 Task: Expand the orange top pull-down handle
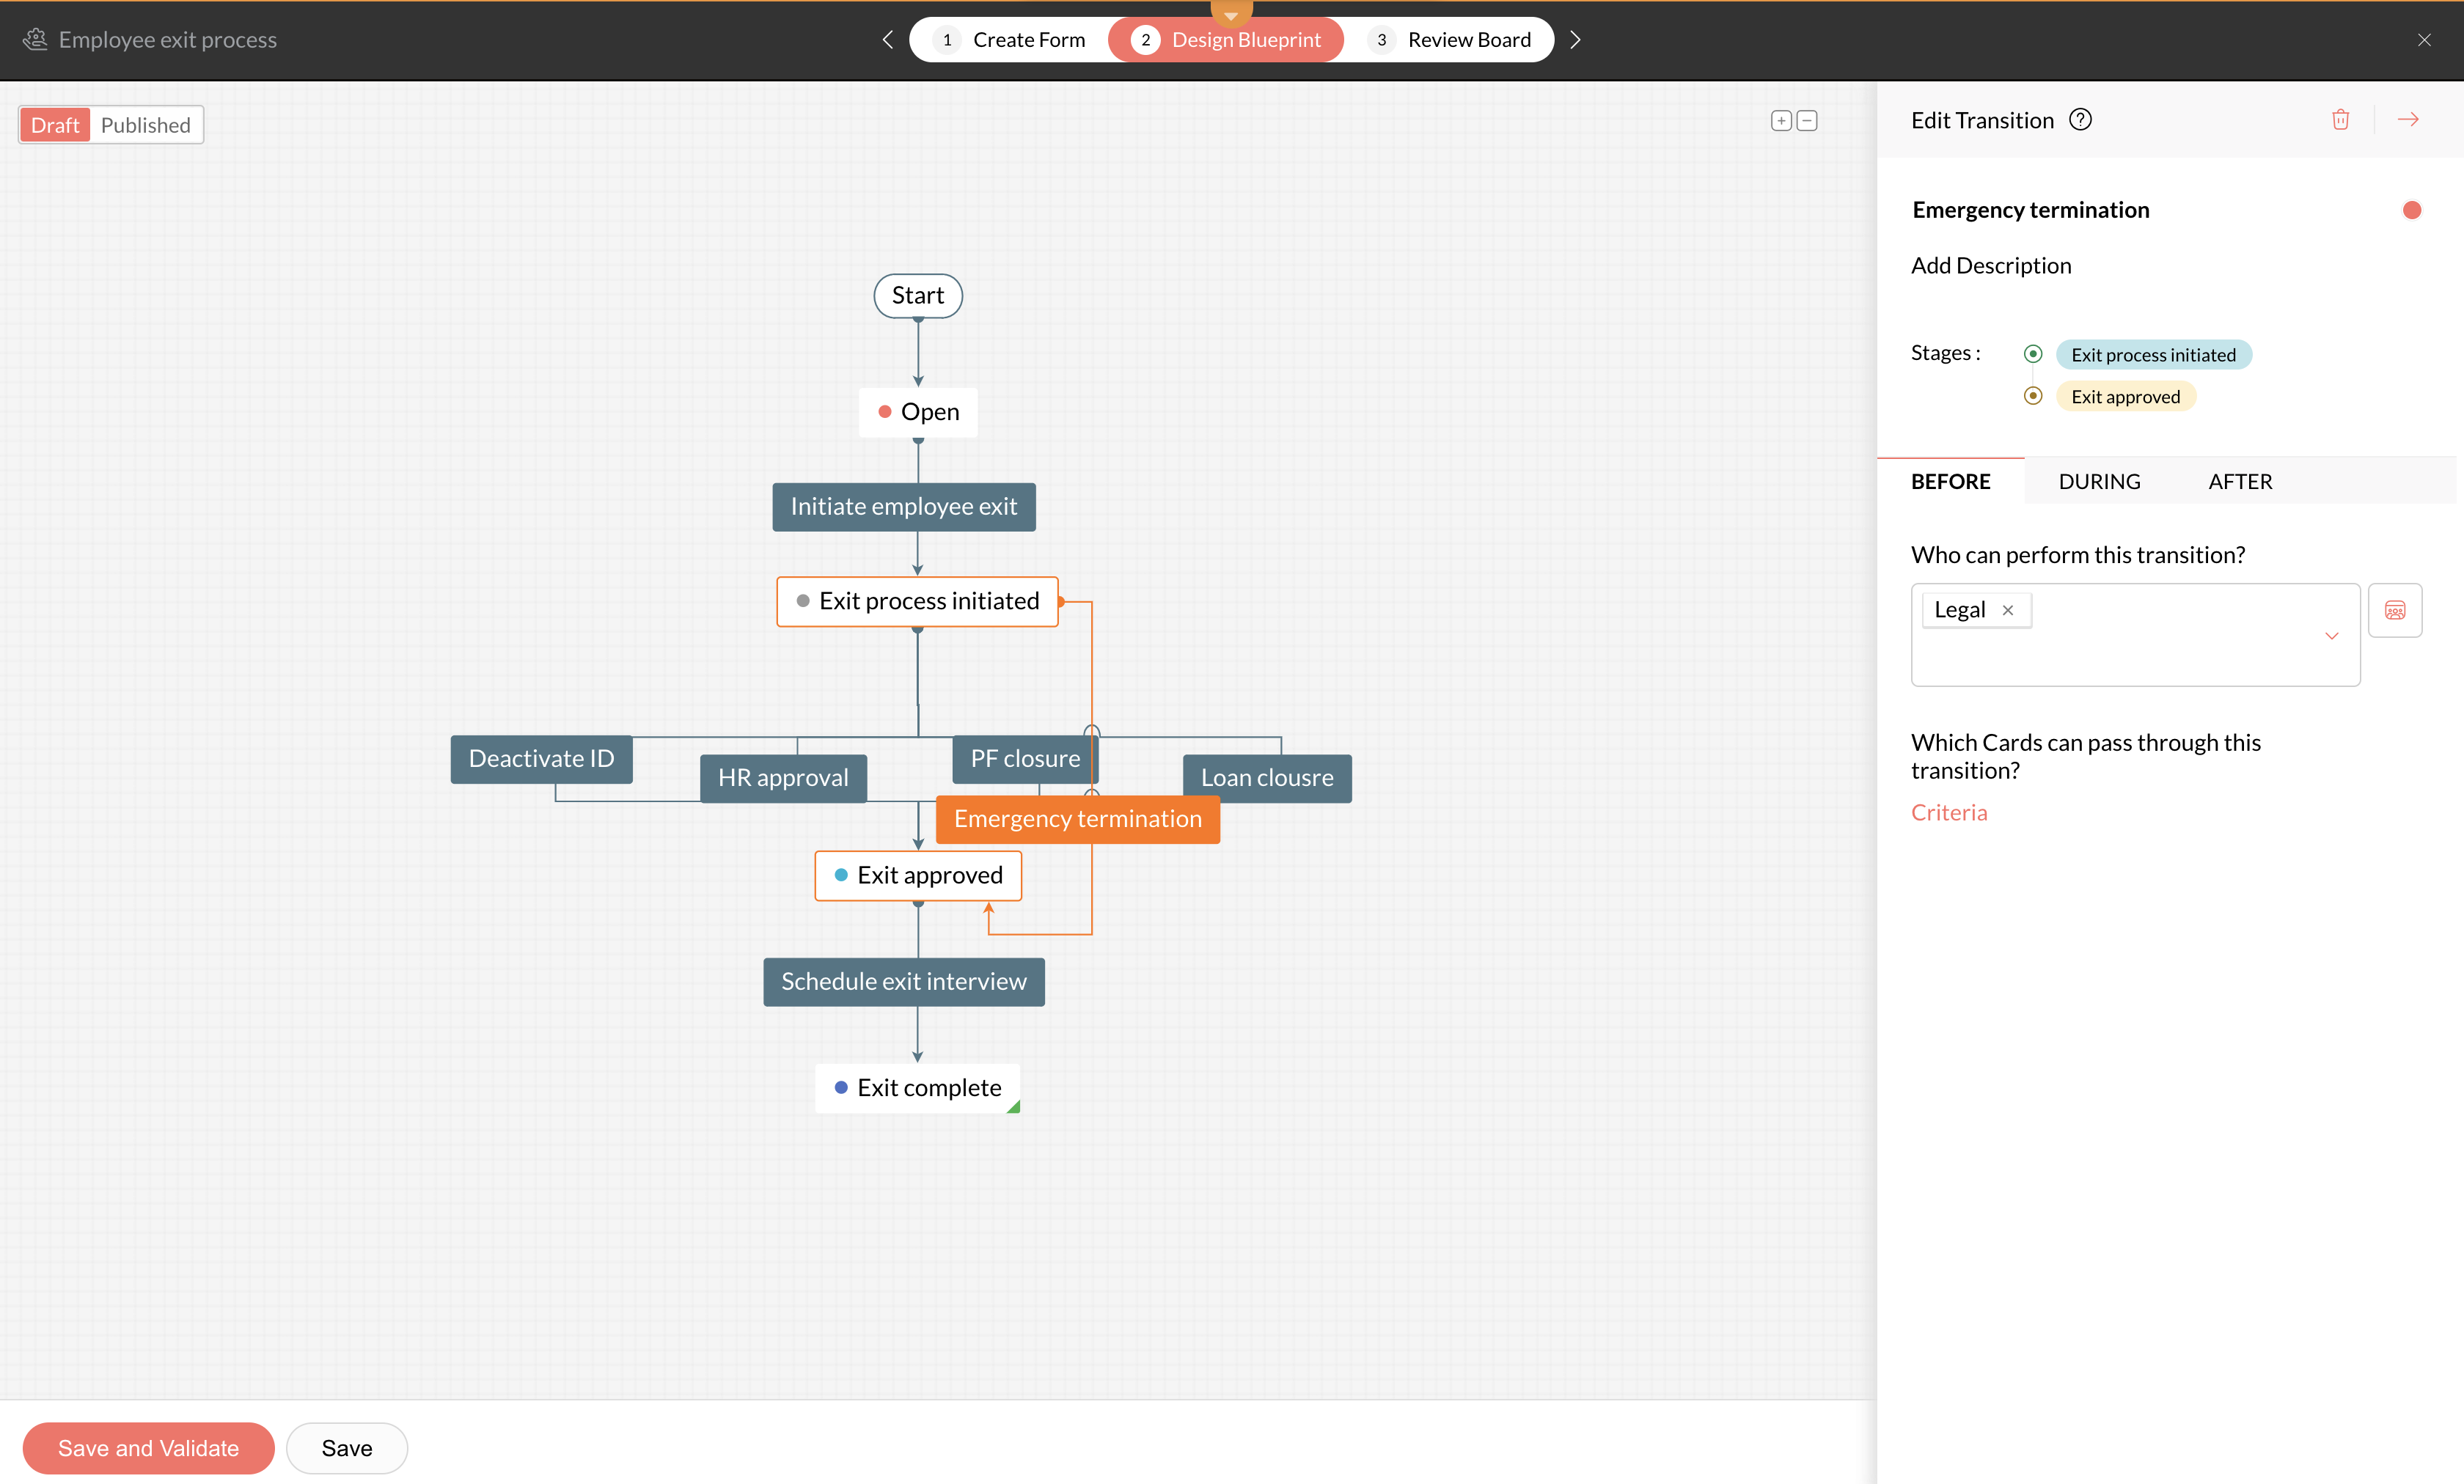pos(1231,14)
